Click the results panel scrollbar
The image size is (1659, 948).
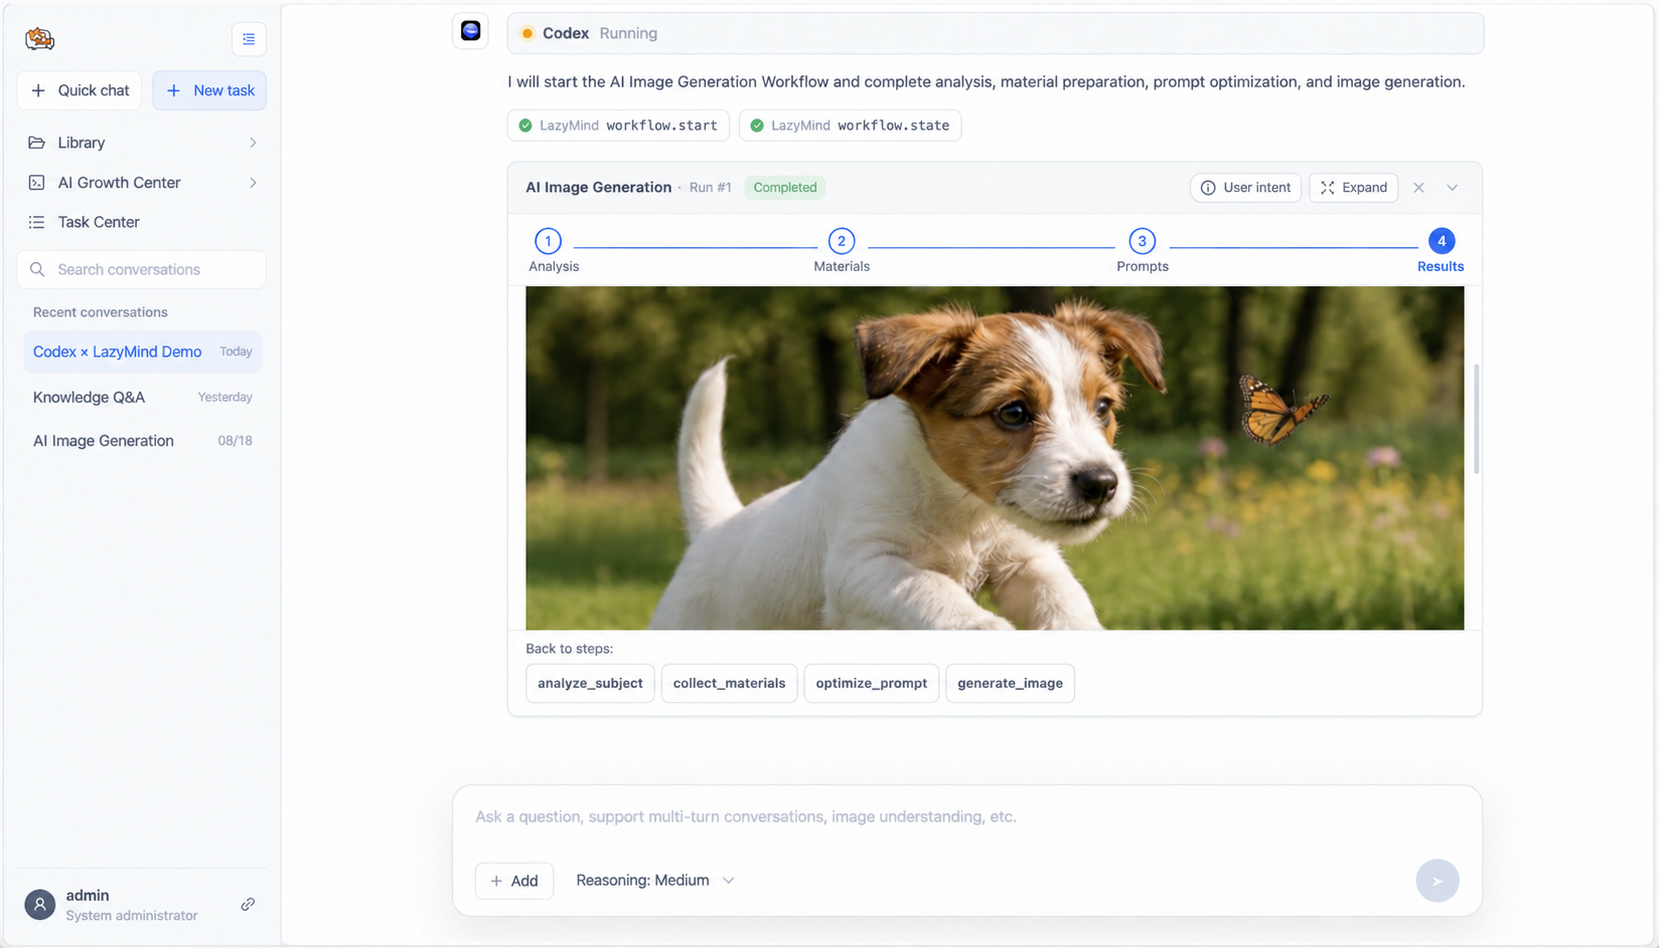[1476, 419]
